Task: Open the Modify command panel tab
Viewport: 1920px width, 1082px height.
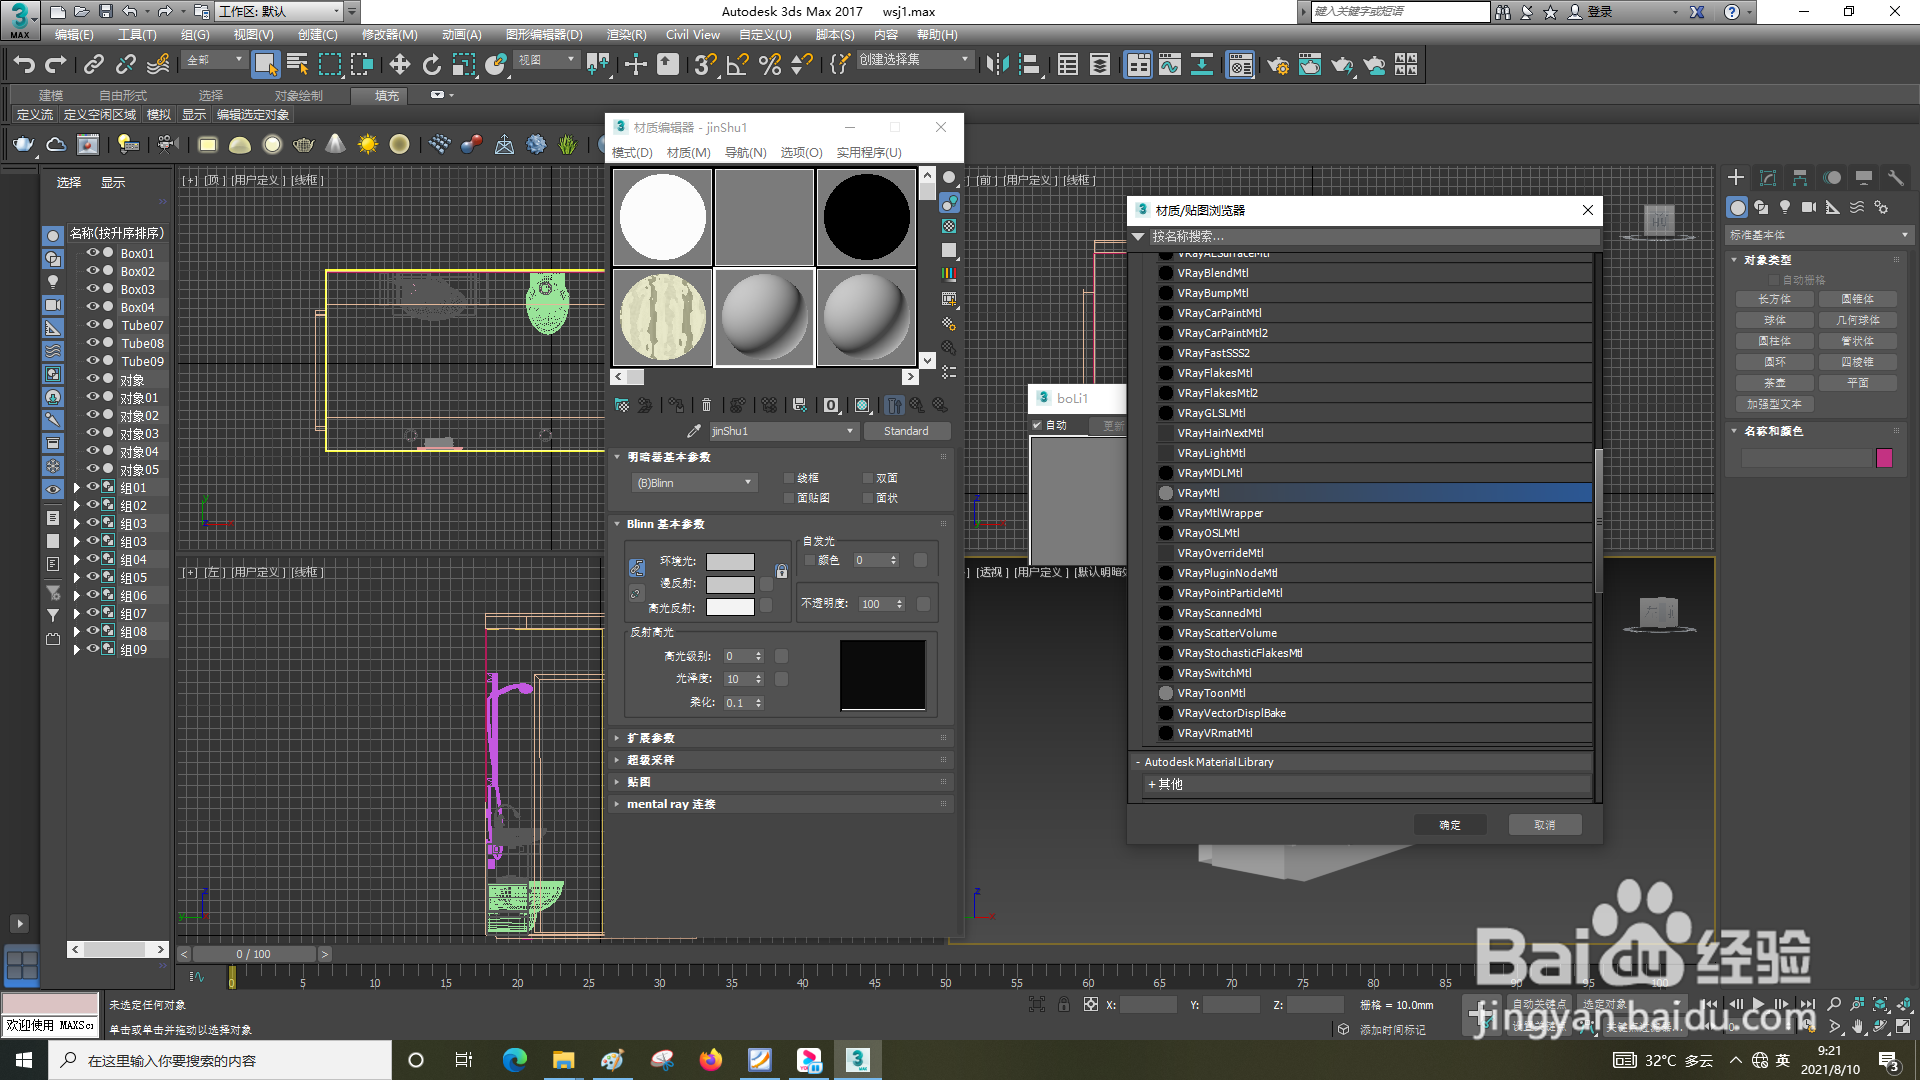Action: tap(1767, 178)
